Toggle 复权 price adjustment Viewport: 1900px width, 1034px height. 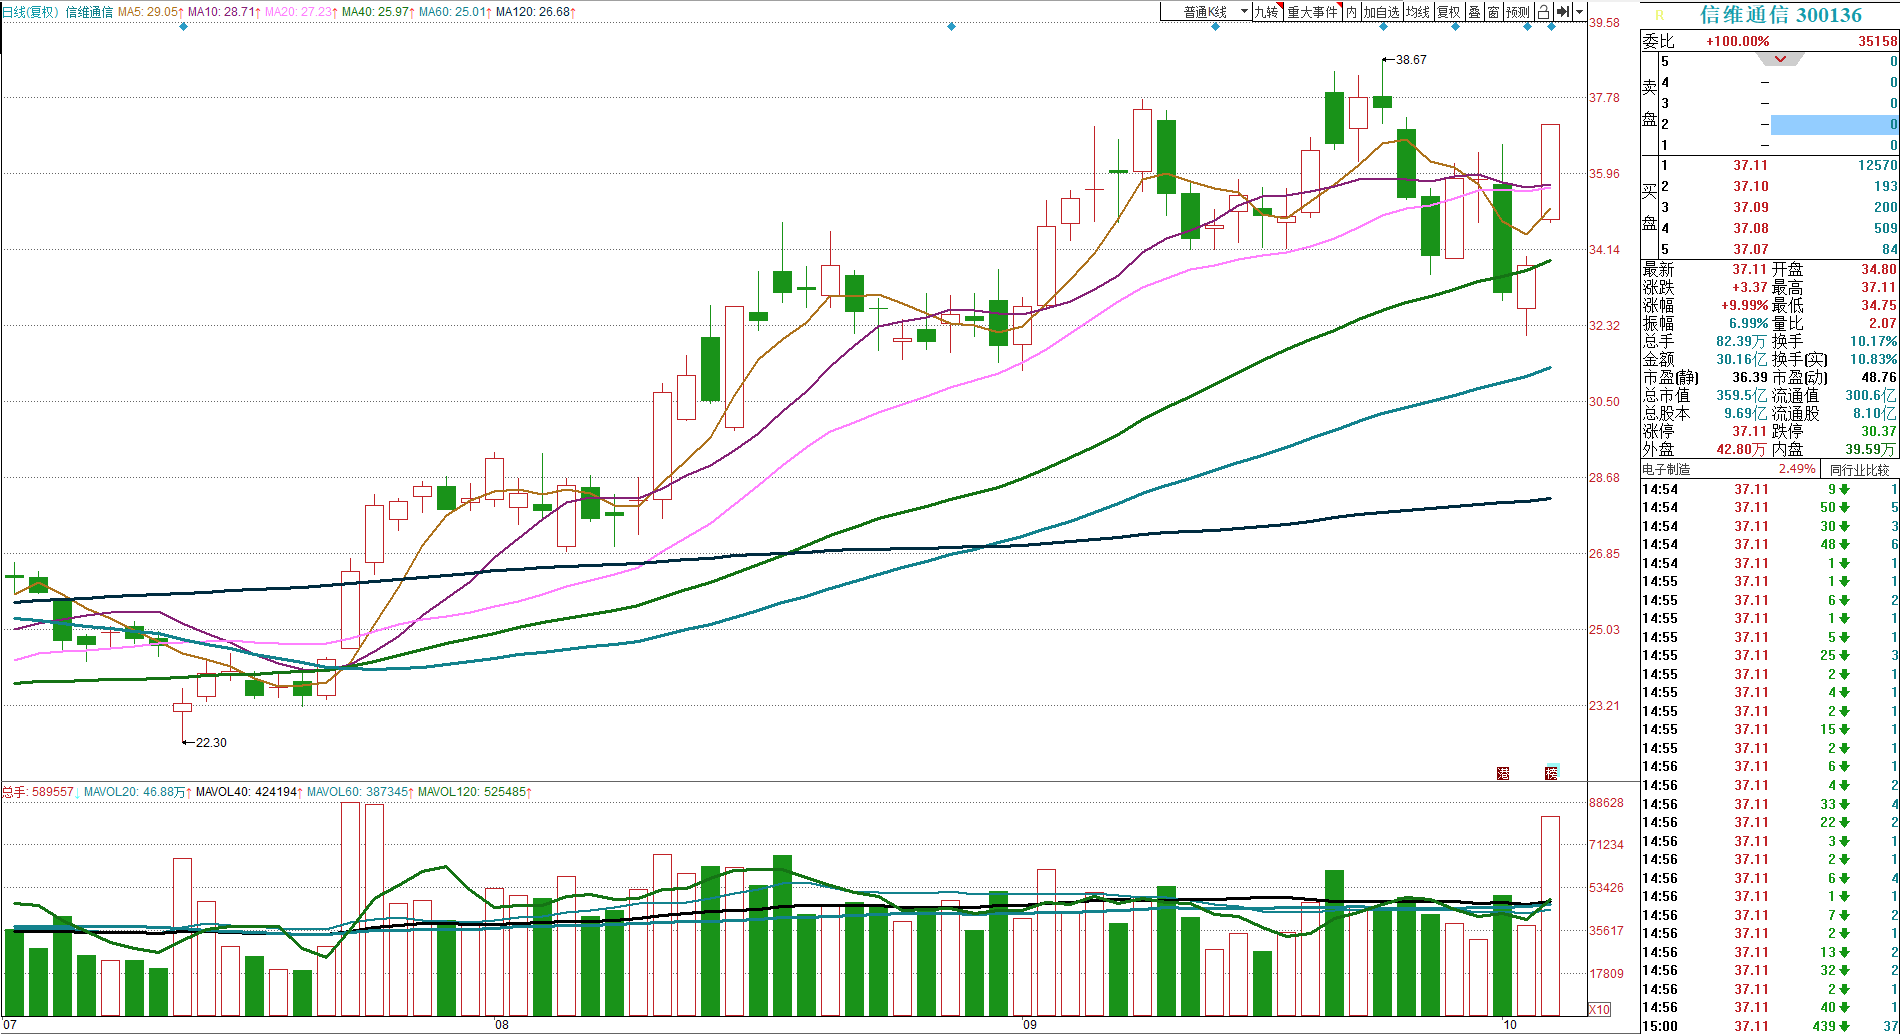(x=1448, y=12)
